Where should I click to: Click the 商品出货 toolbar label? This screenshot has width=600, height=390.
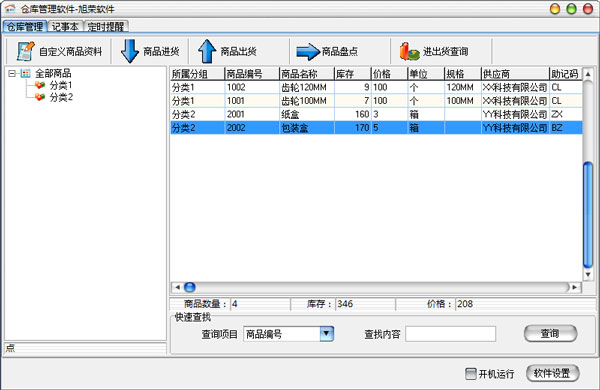(238, 51)
